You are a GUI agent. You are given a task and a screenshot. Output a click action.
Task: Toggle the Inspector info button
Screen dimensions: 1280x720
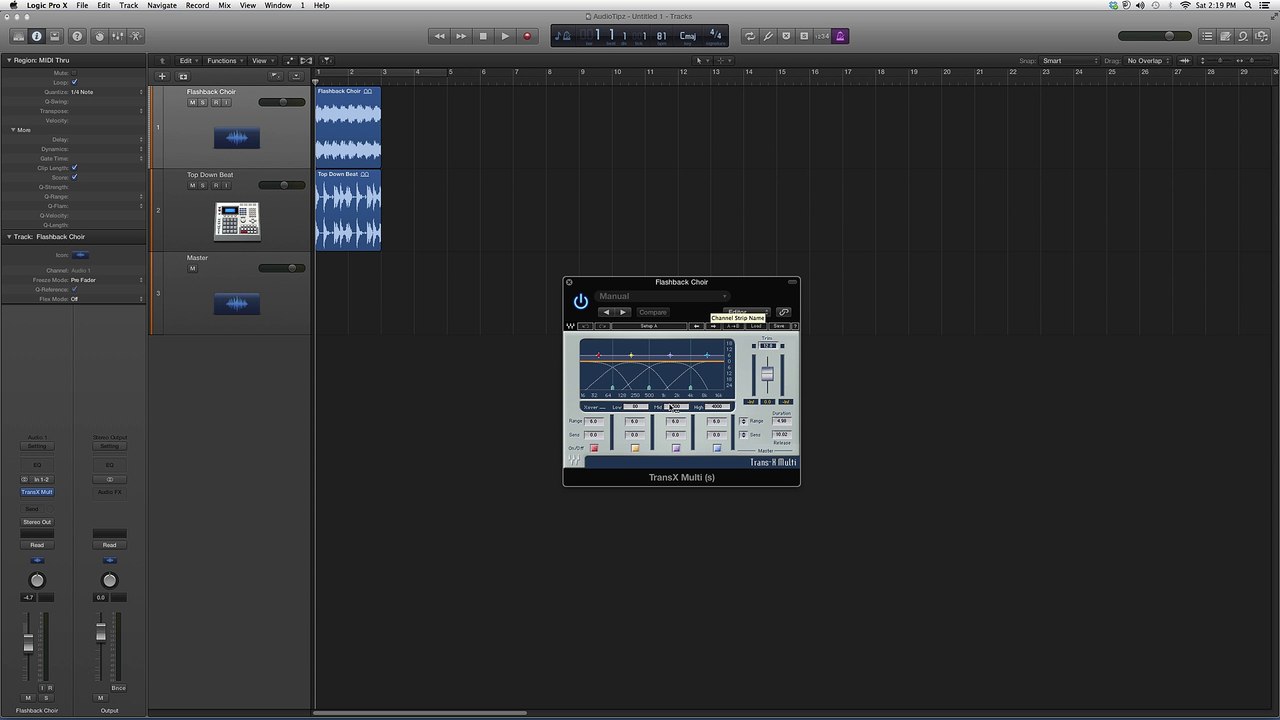pyautogui.click(x=37, y=36)
